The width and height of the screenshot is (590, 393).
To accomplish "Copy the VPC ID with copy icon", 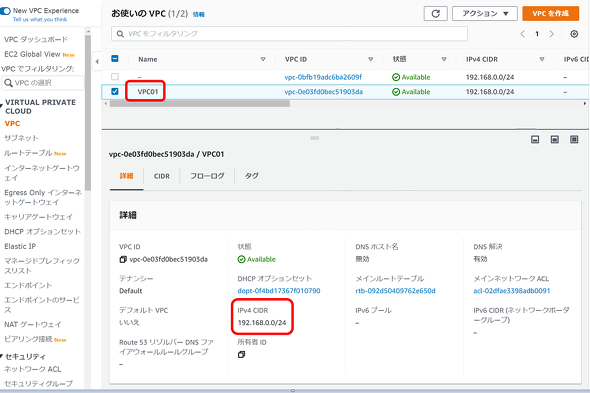I will (123, 259).
